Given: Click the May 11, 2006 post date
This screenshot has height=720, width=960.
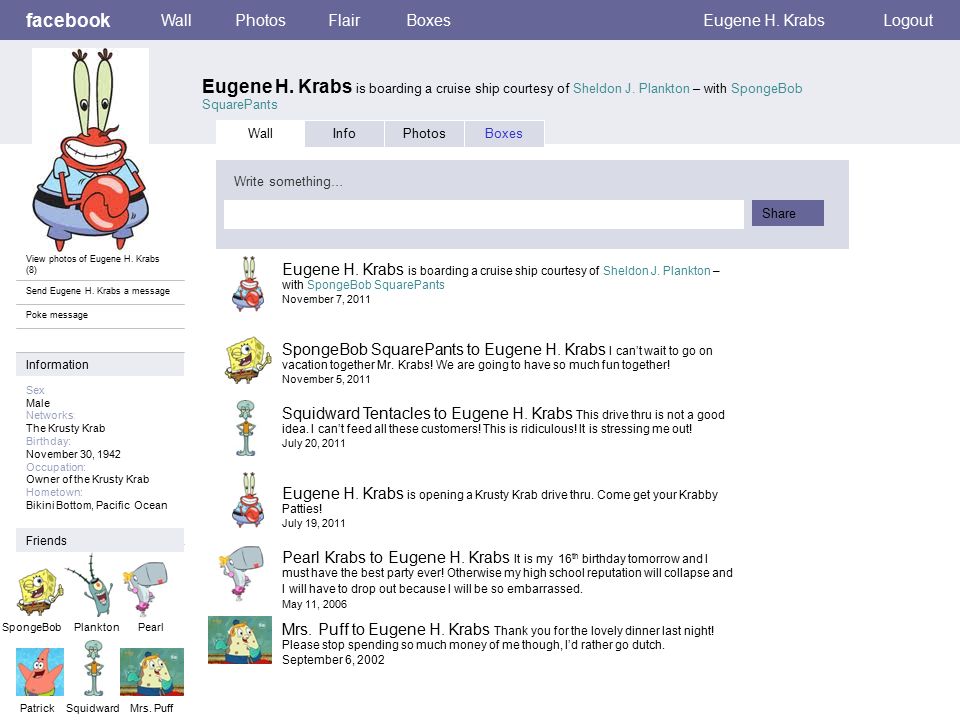Looking at the screenshot, I should point(314,604).
